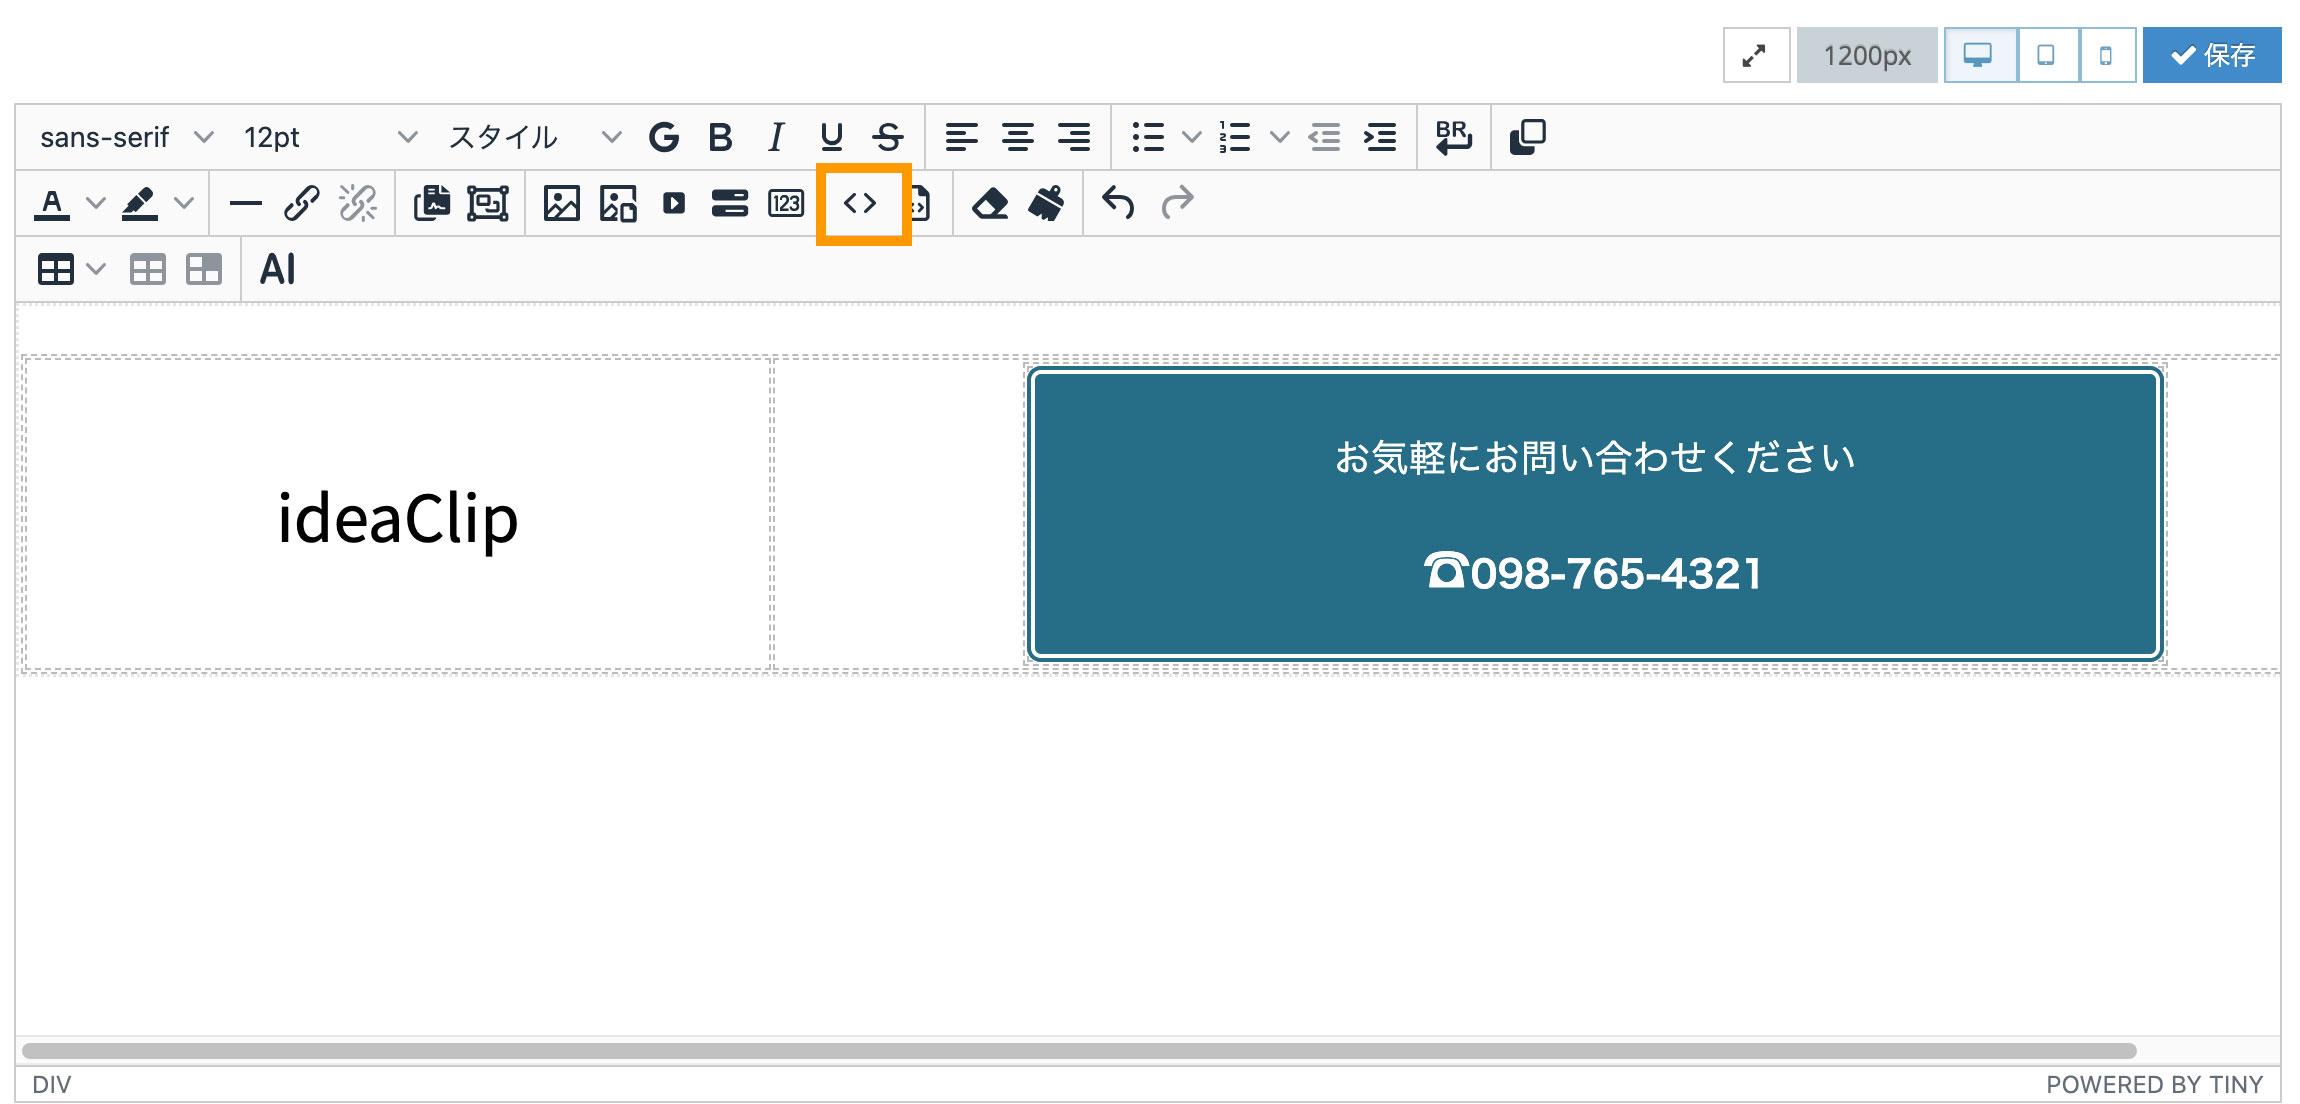Screen dimensions: 2300x1104
Task: Click the 123 counter icon
Action: [x=786, y=204]
